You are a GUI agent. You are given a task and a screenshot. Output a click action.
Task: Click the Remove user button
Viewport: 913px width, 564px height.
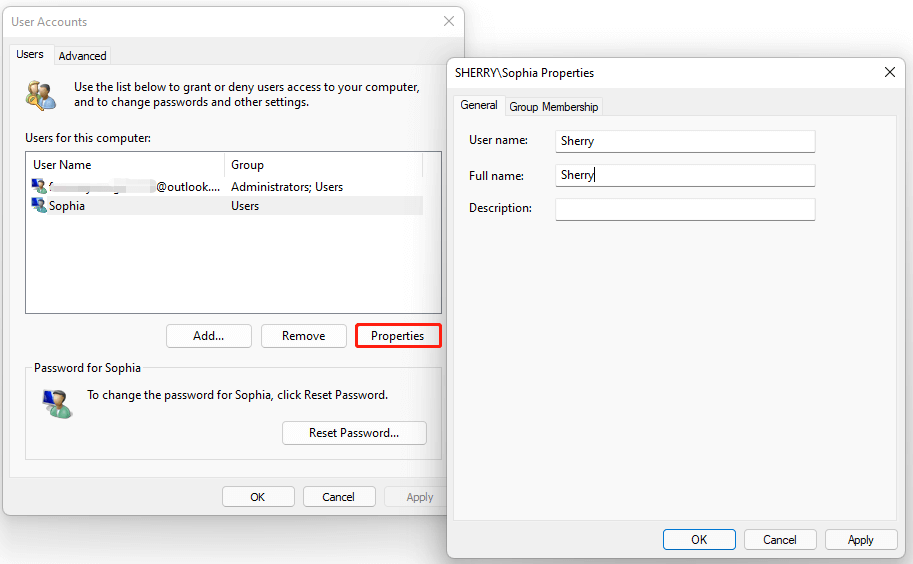tap(303, 336)
